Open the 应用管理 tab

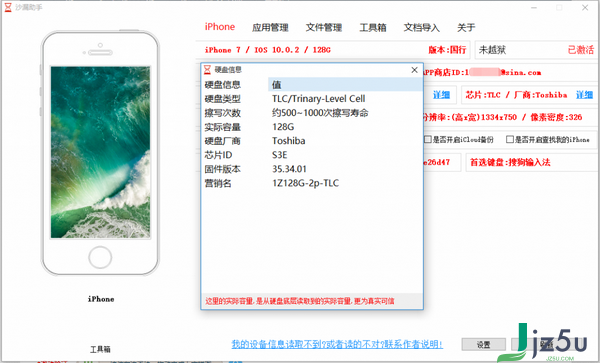[270, 28]
